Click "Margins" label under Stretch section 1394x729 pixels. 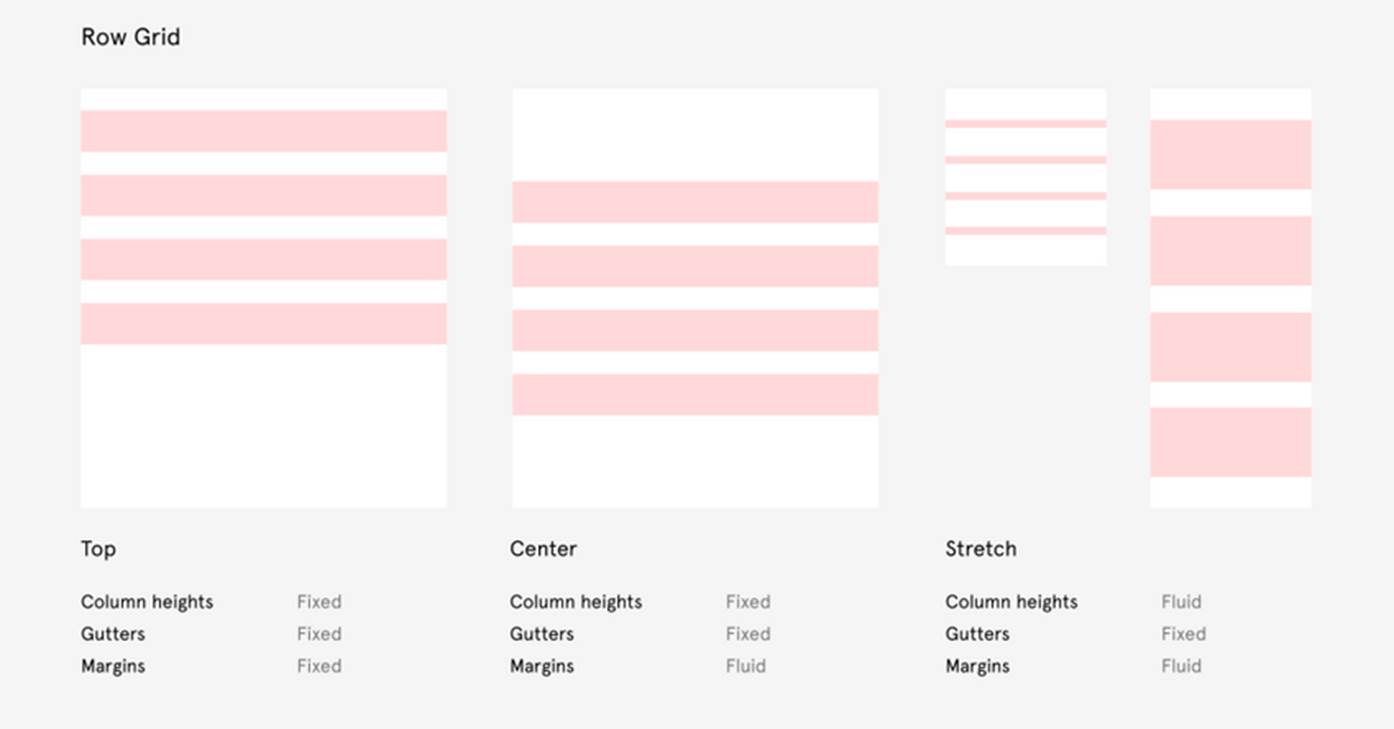(977, 666)
